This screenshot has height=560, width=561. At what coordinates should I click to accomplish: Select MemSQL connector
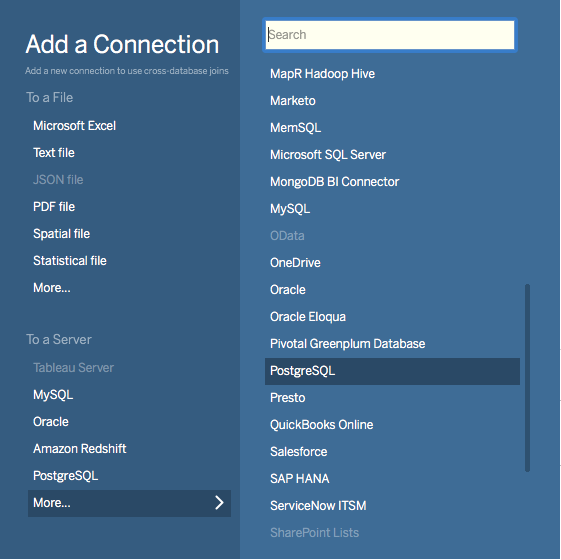point(296,128)
